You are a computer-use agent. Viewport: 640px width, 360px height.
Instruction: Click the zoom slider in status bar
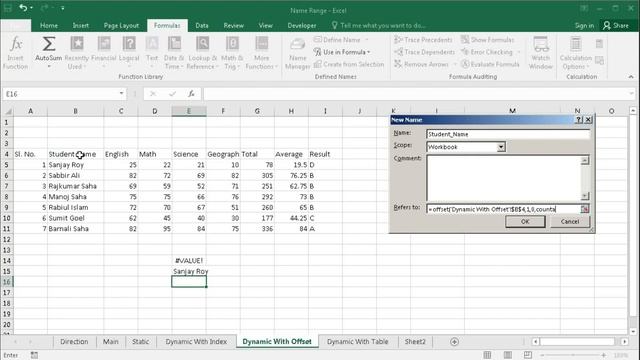(573, 355)
